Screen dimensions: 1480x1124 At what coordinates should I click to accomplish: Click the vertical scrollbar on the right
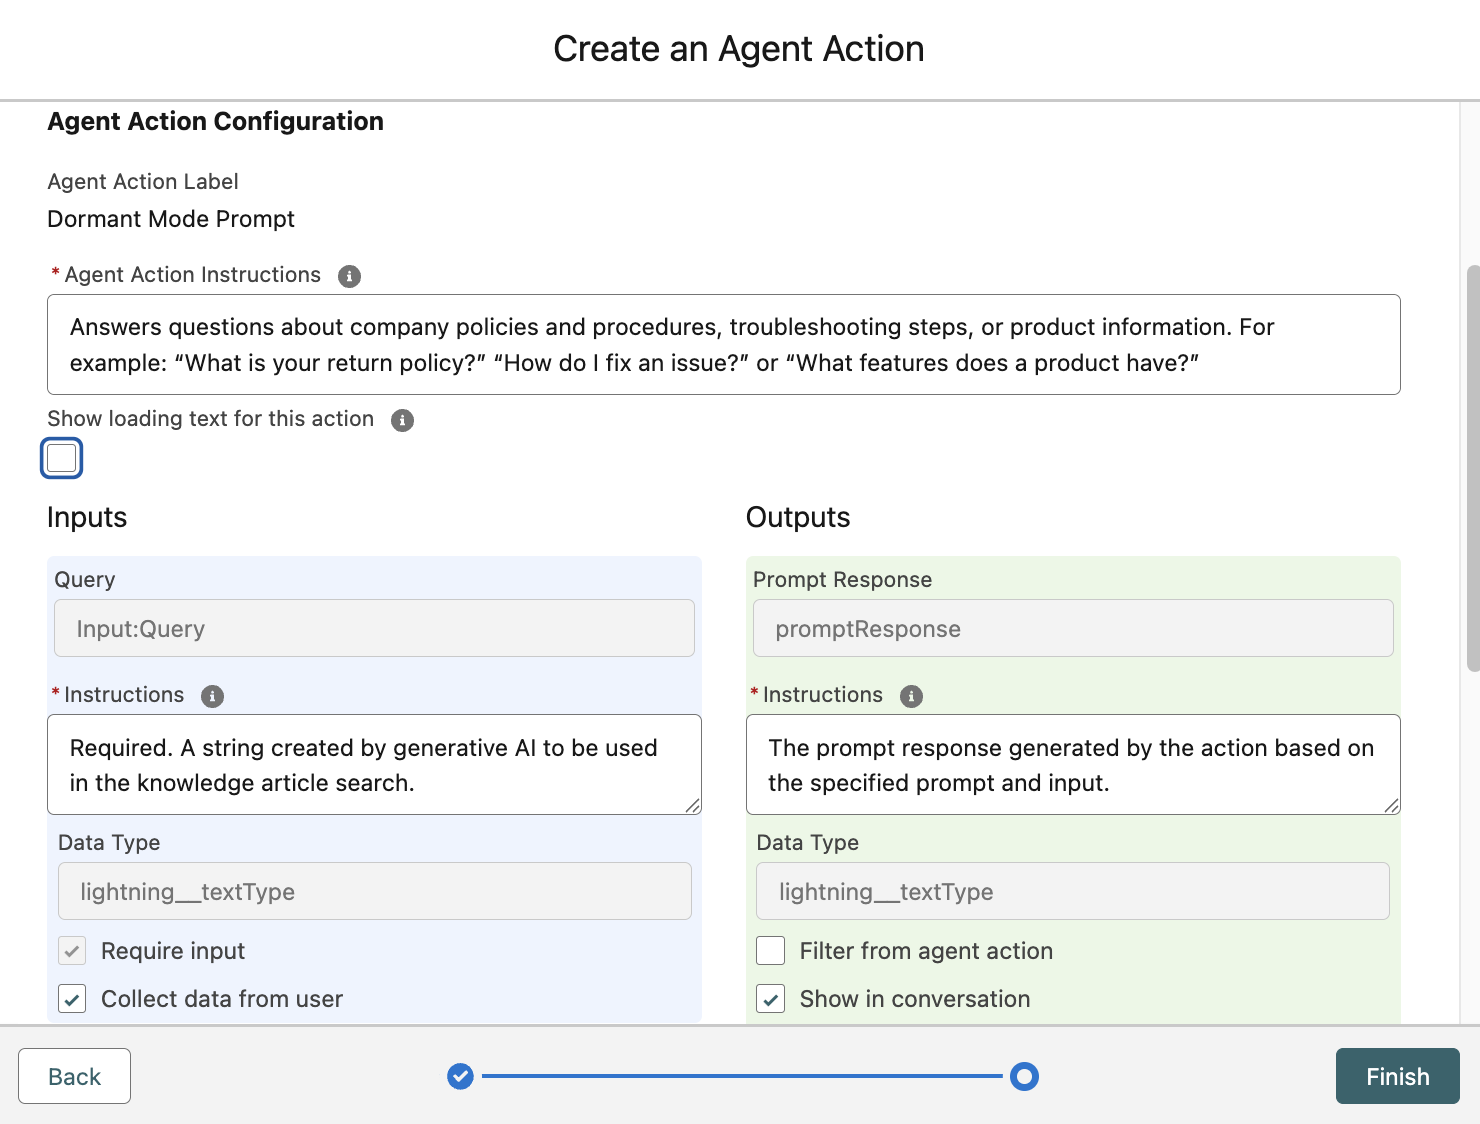(x=1472, y=468)
